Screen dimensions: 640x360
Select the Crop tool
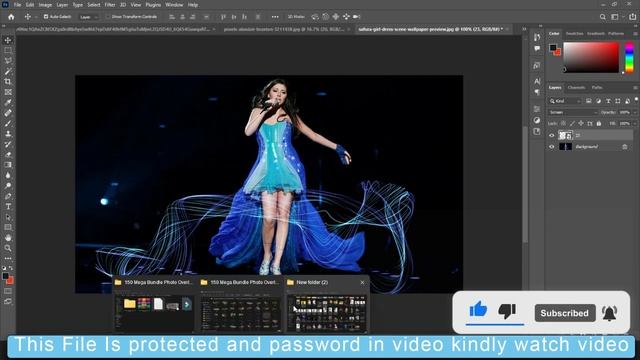[8, 82]
